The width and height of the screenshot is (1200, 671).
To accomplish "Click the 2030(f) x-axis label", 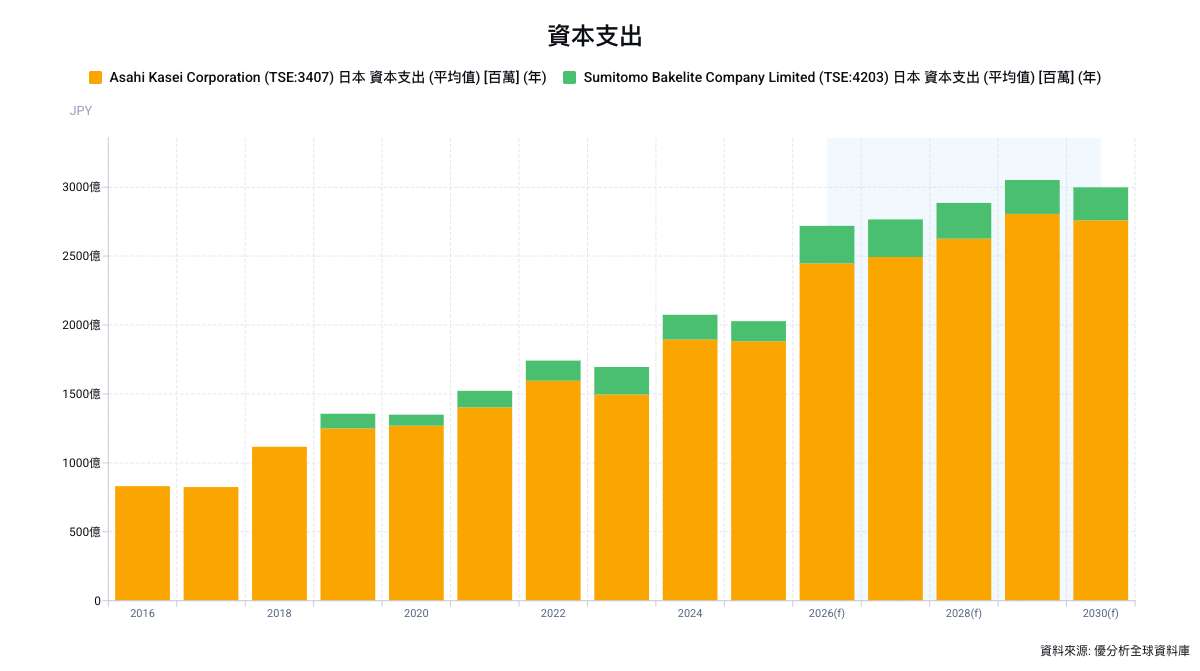I will pyautogui.click(x=1101, y=613).
